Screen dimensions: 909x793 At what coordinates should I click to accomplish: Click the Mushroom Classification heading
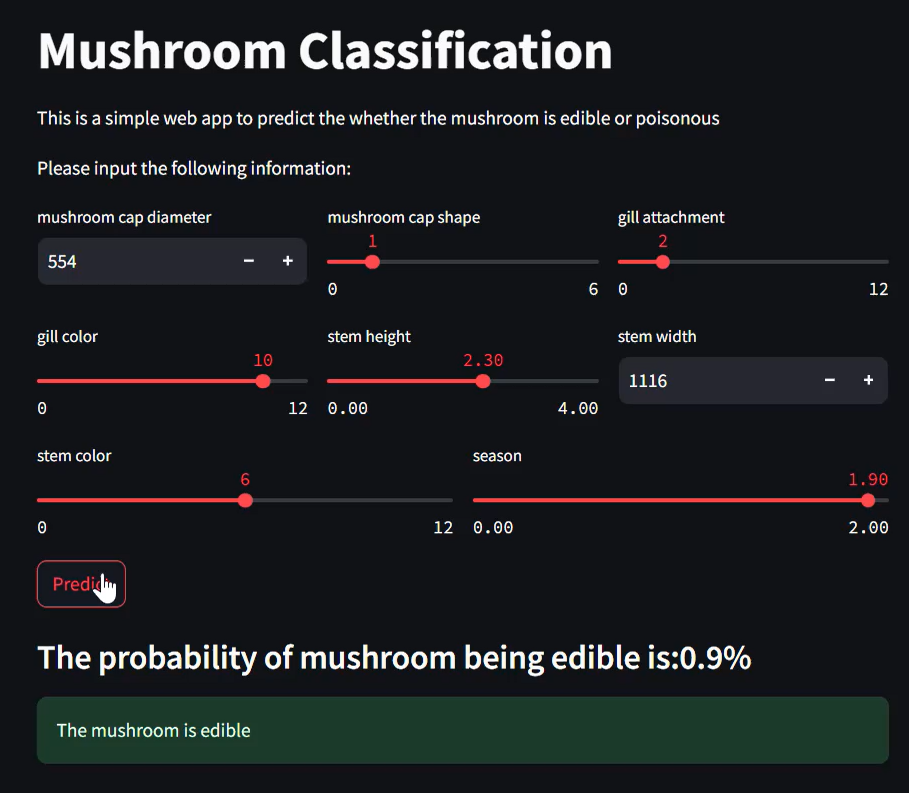click(325, 50)
